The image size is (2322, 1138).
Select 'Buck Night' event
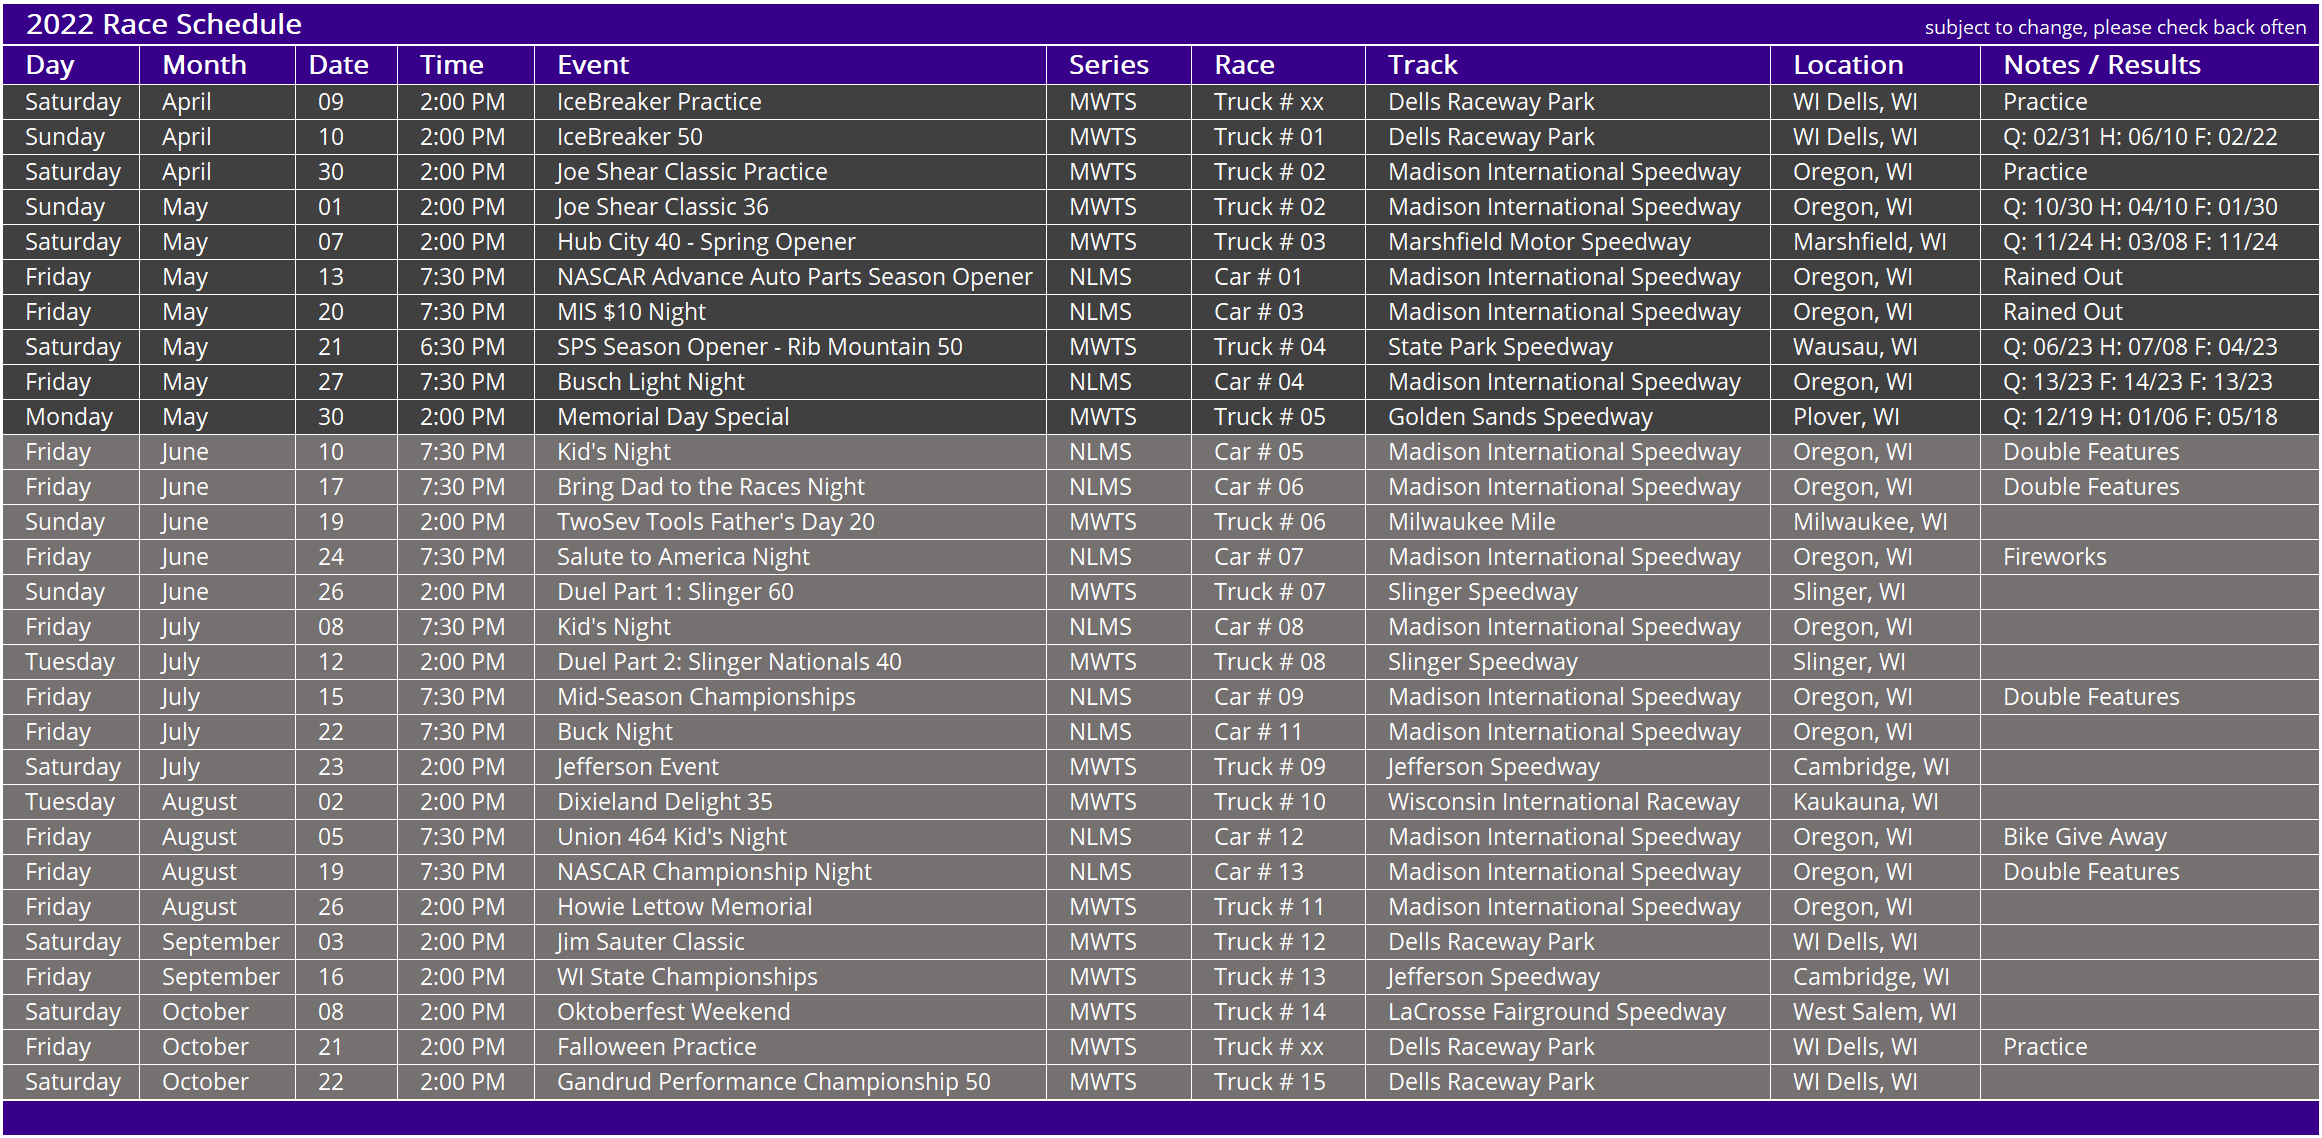[x=615, y=732]
